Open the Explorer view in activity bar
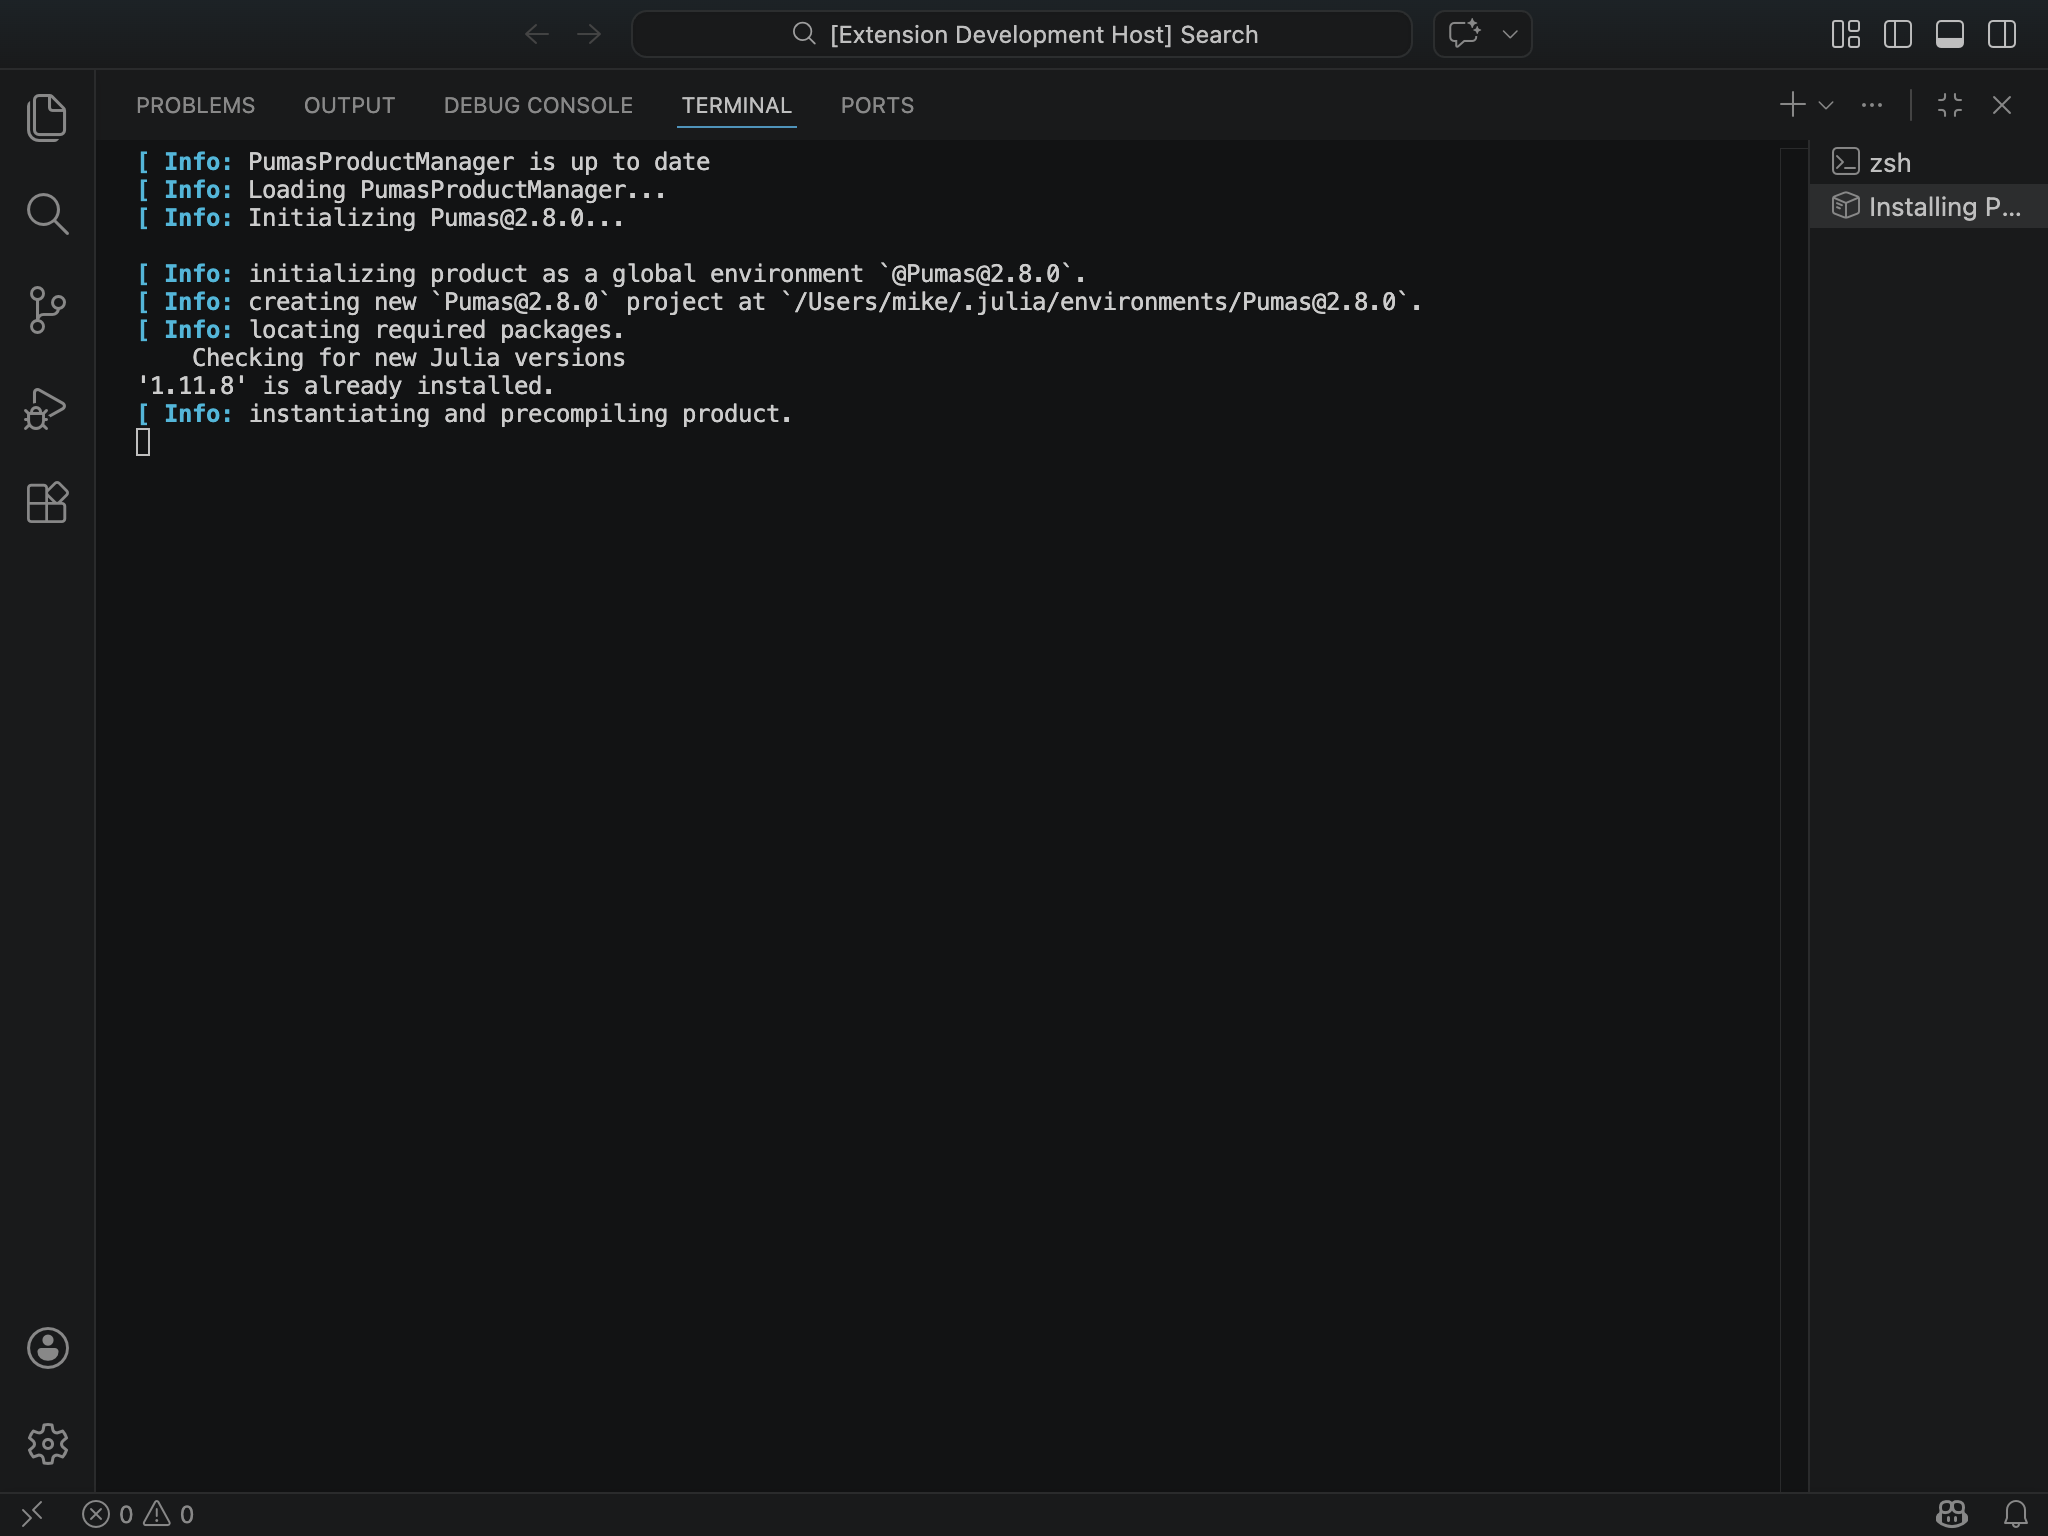Image resolution: width=2048 pixels, height=1536 pixels. (x=47, y=118)
